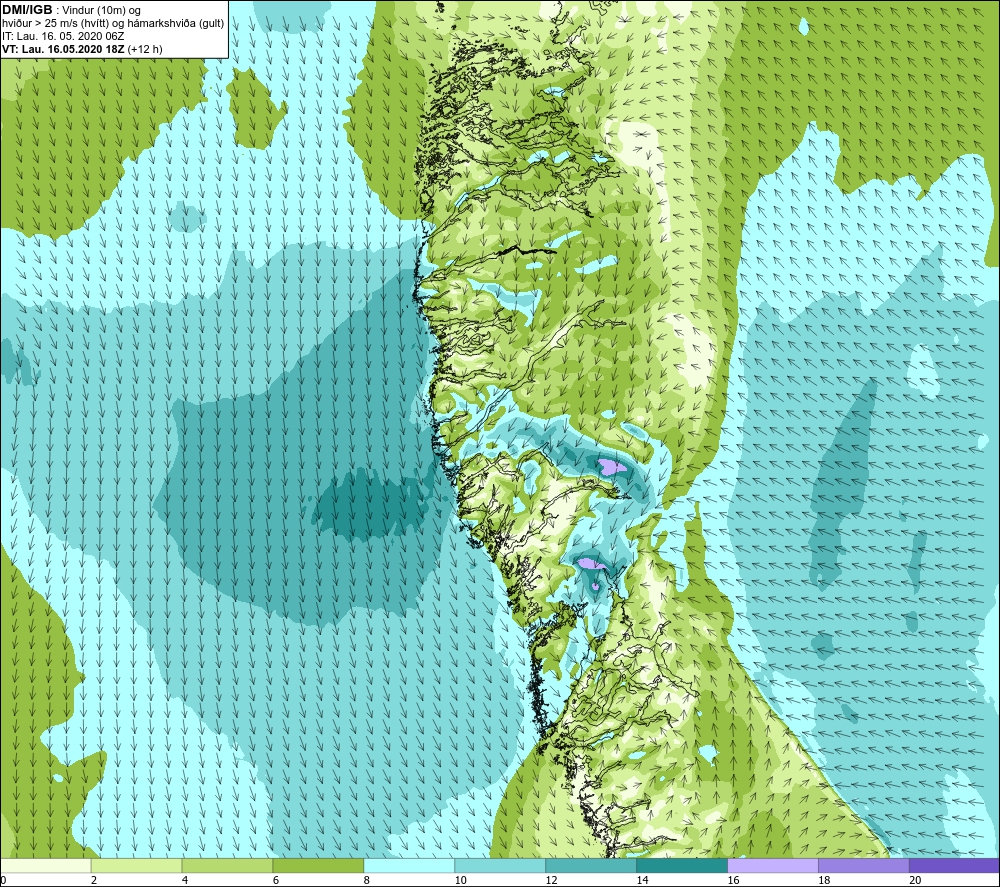Image resolution: width=1000 pixels, height=887 pixels.
Task: Click the 4-6 m/s green legend swatch
Action: pos(227,865)
